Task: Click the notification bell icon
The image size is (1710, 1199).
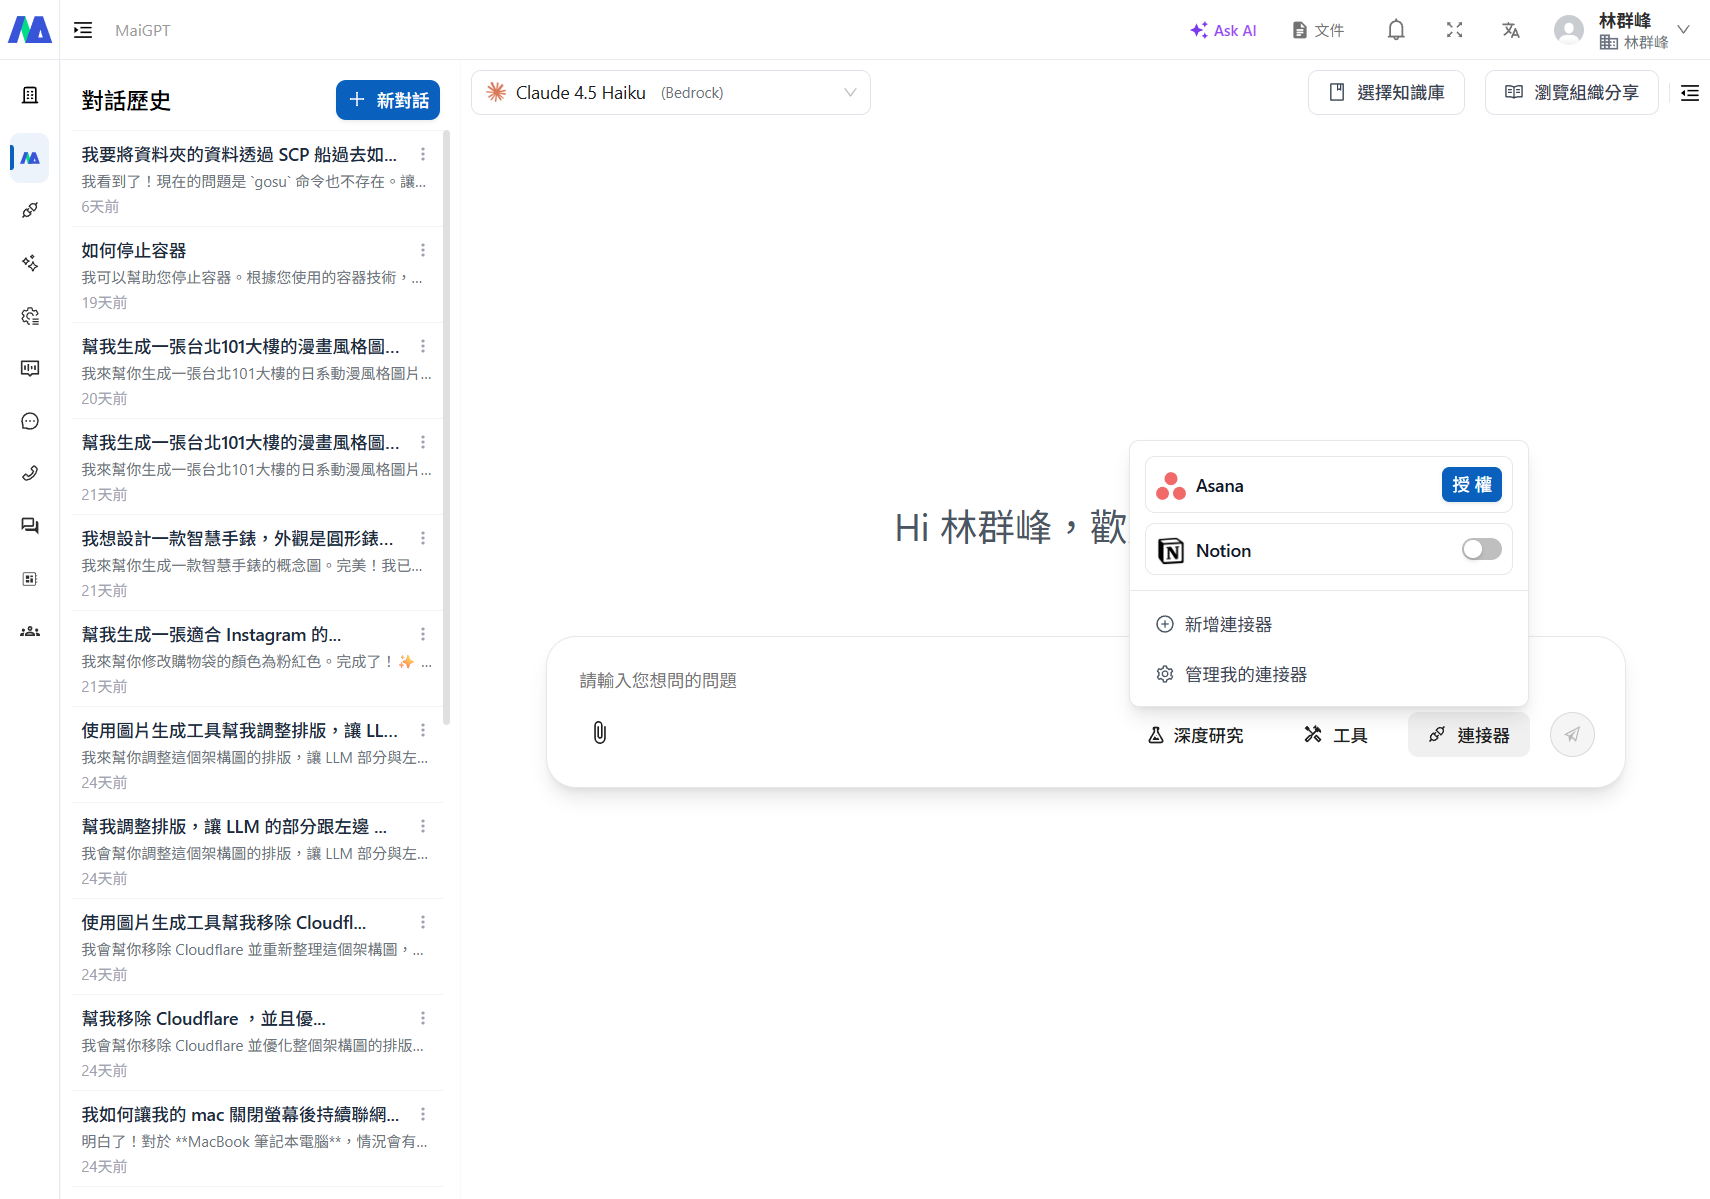Action: click(x=1395, y=29)
